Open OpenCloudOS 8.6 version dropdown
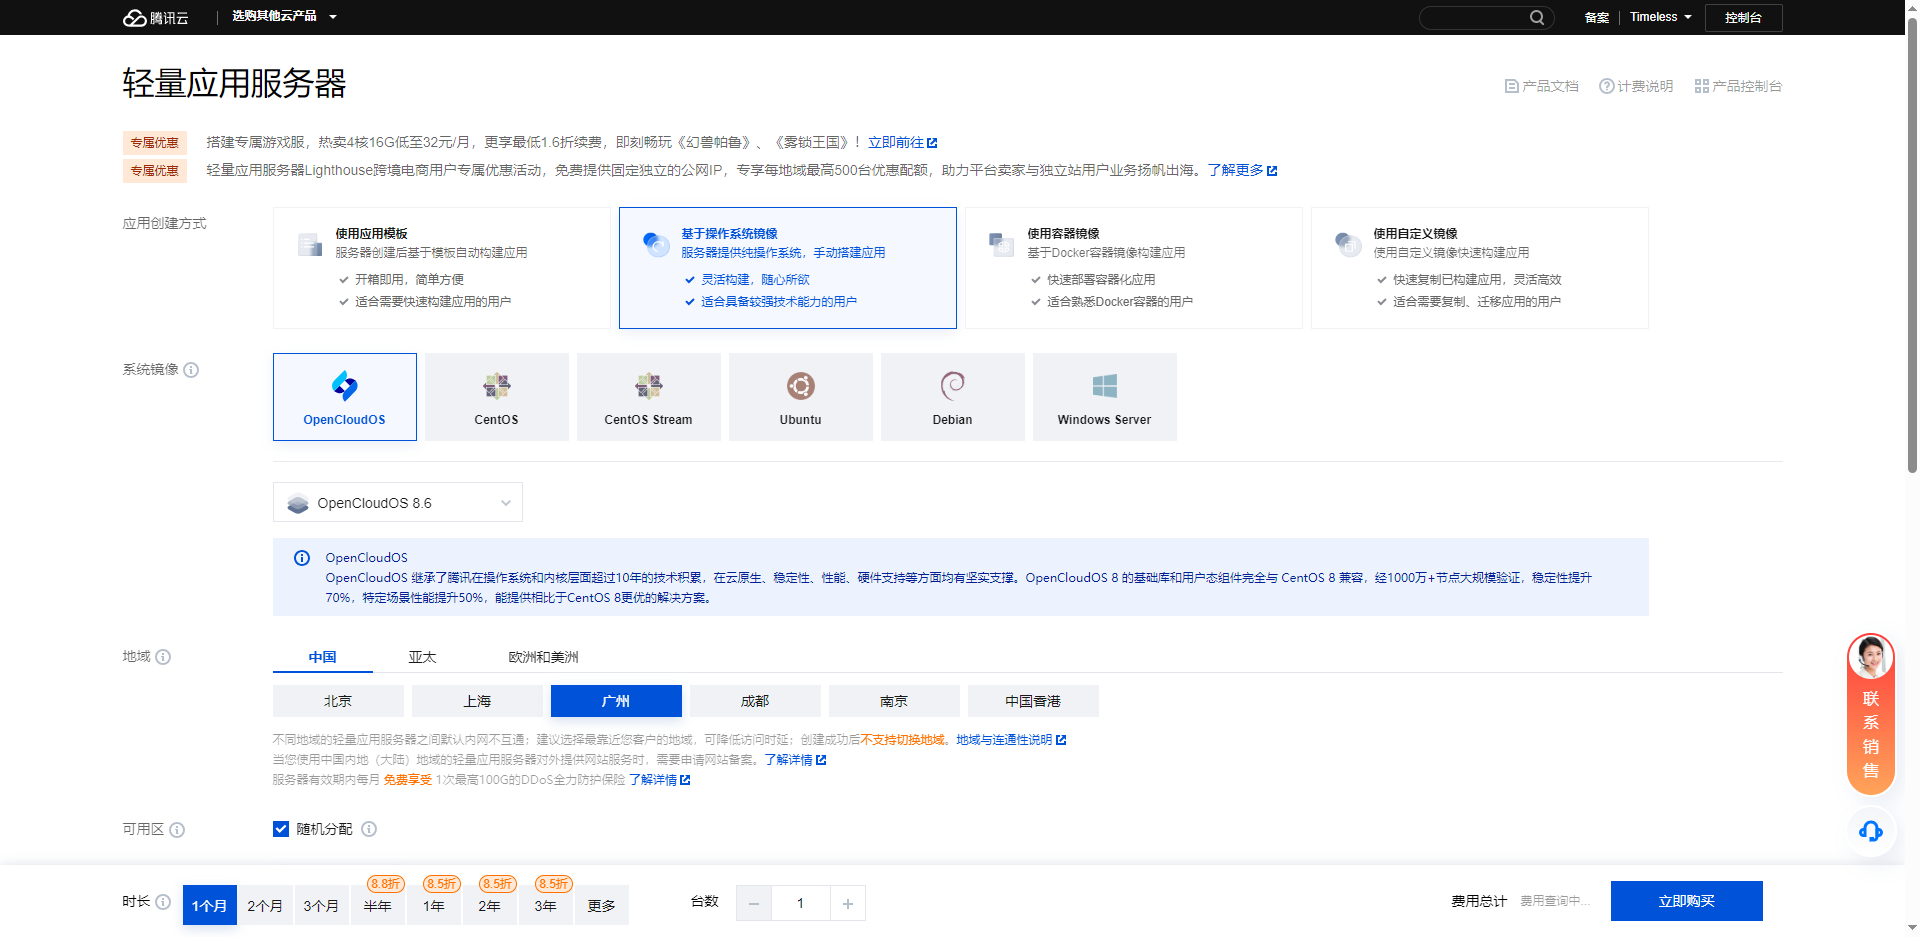 pos(398,503)
